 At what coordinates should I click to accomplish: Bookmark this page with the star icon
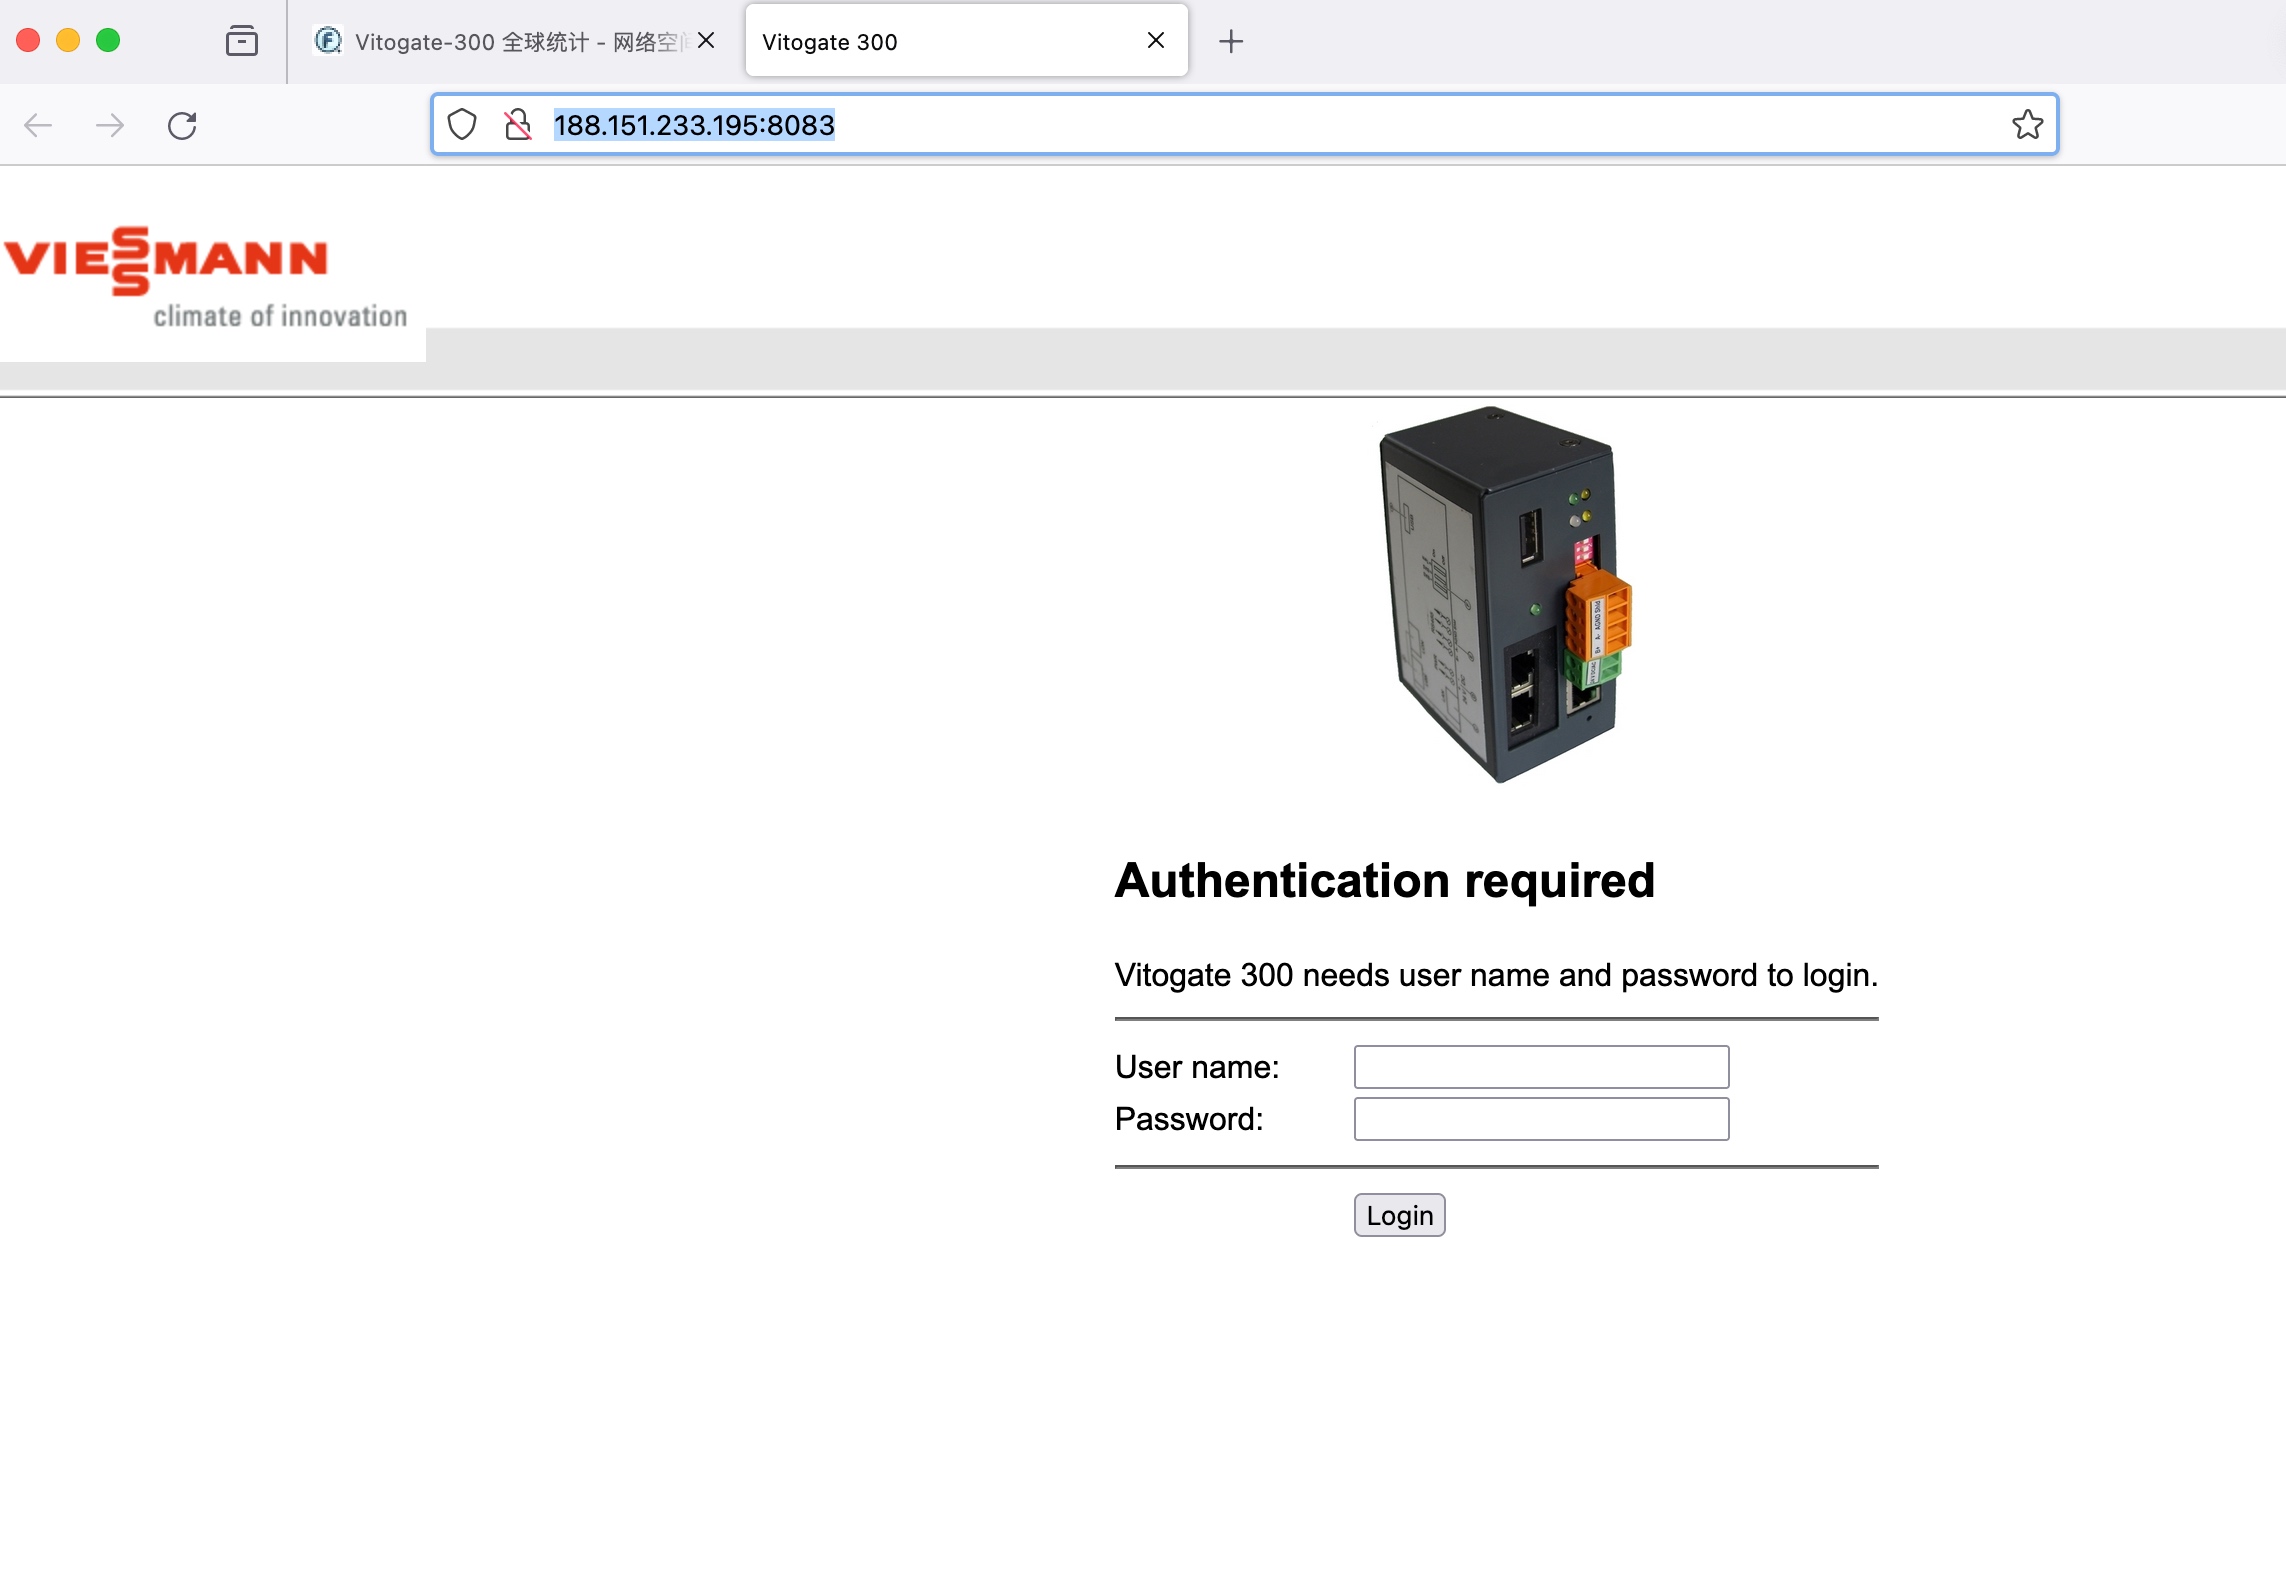click(2027, 124)
